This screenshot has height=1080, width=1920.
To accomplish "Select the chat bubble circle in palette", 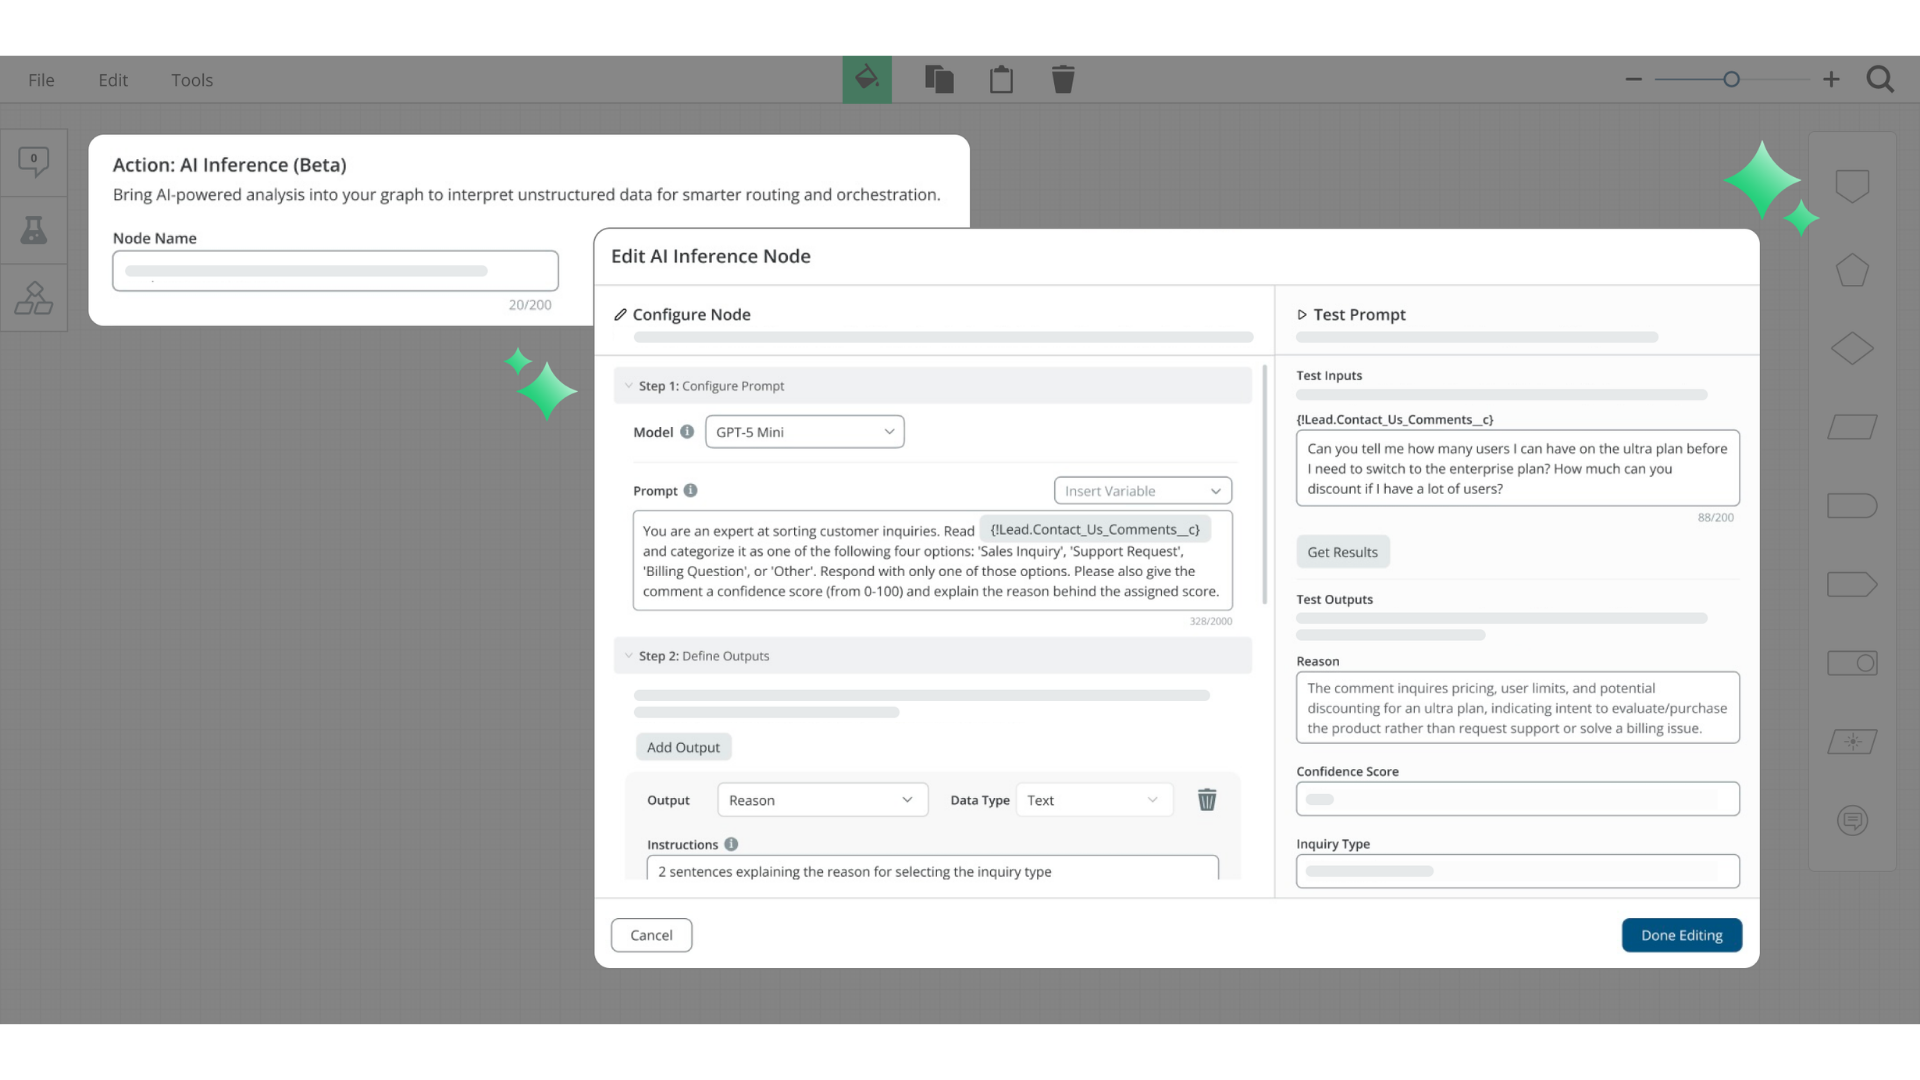I will (1852, 821).
